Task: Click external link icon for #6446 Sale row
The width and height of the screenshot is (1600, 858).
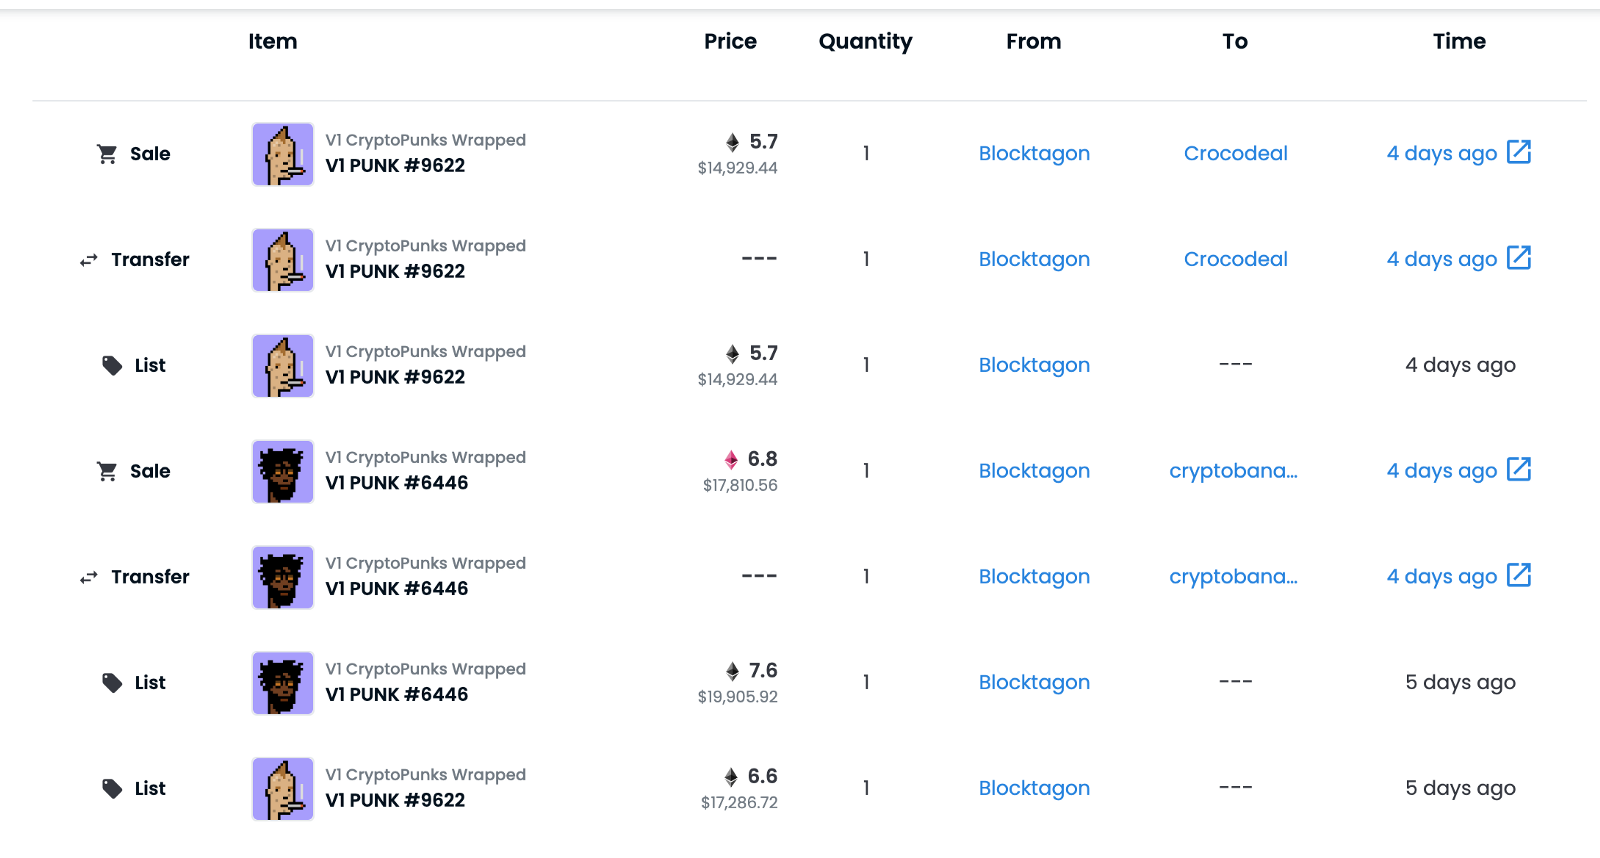Action: (1518, 469)
